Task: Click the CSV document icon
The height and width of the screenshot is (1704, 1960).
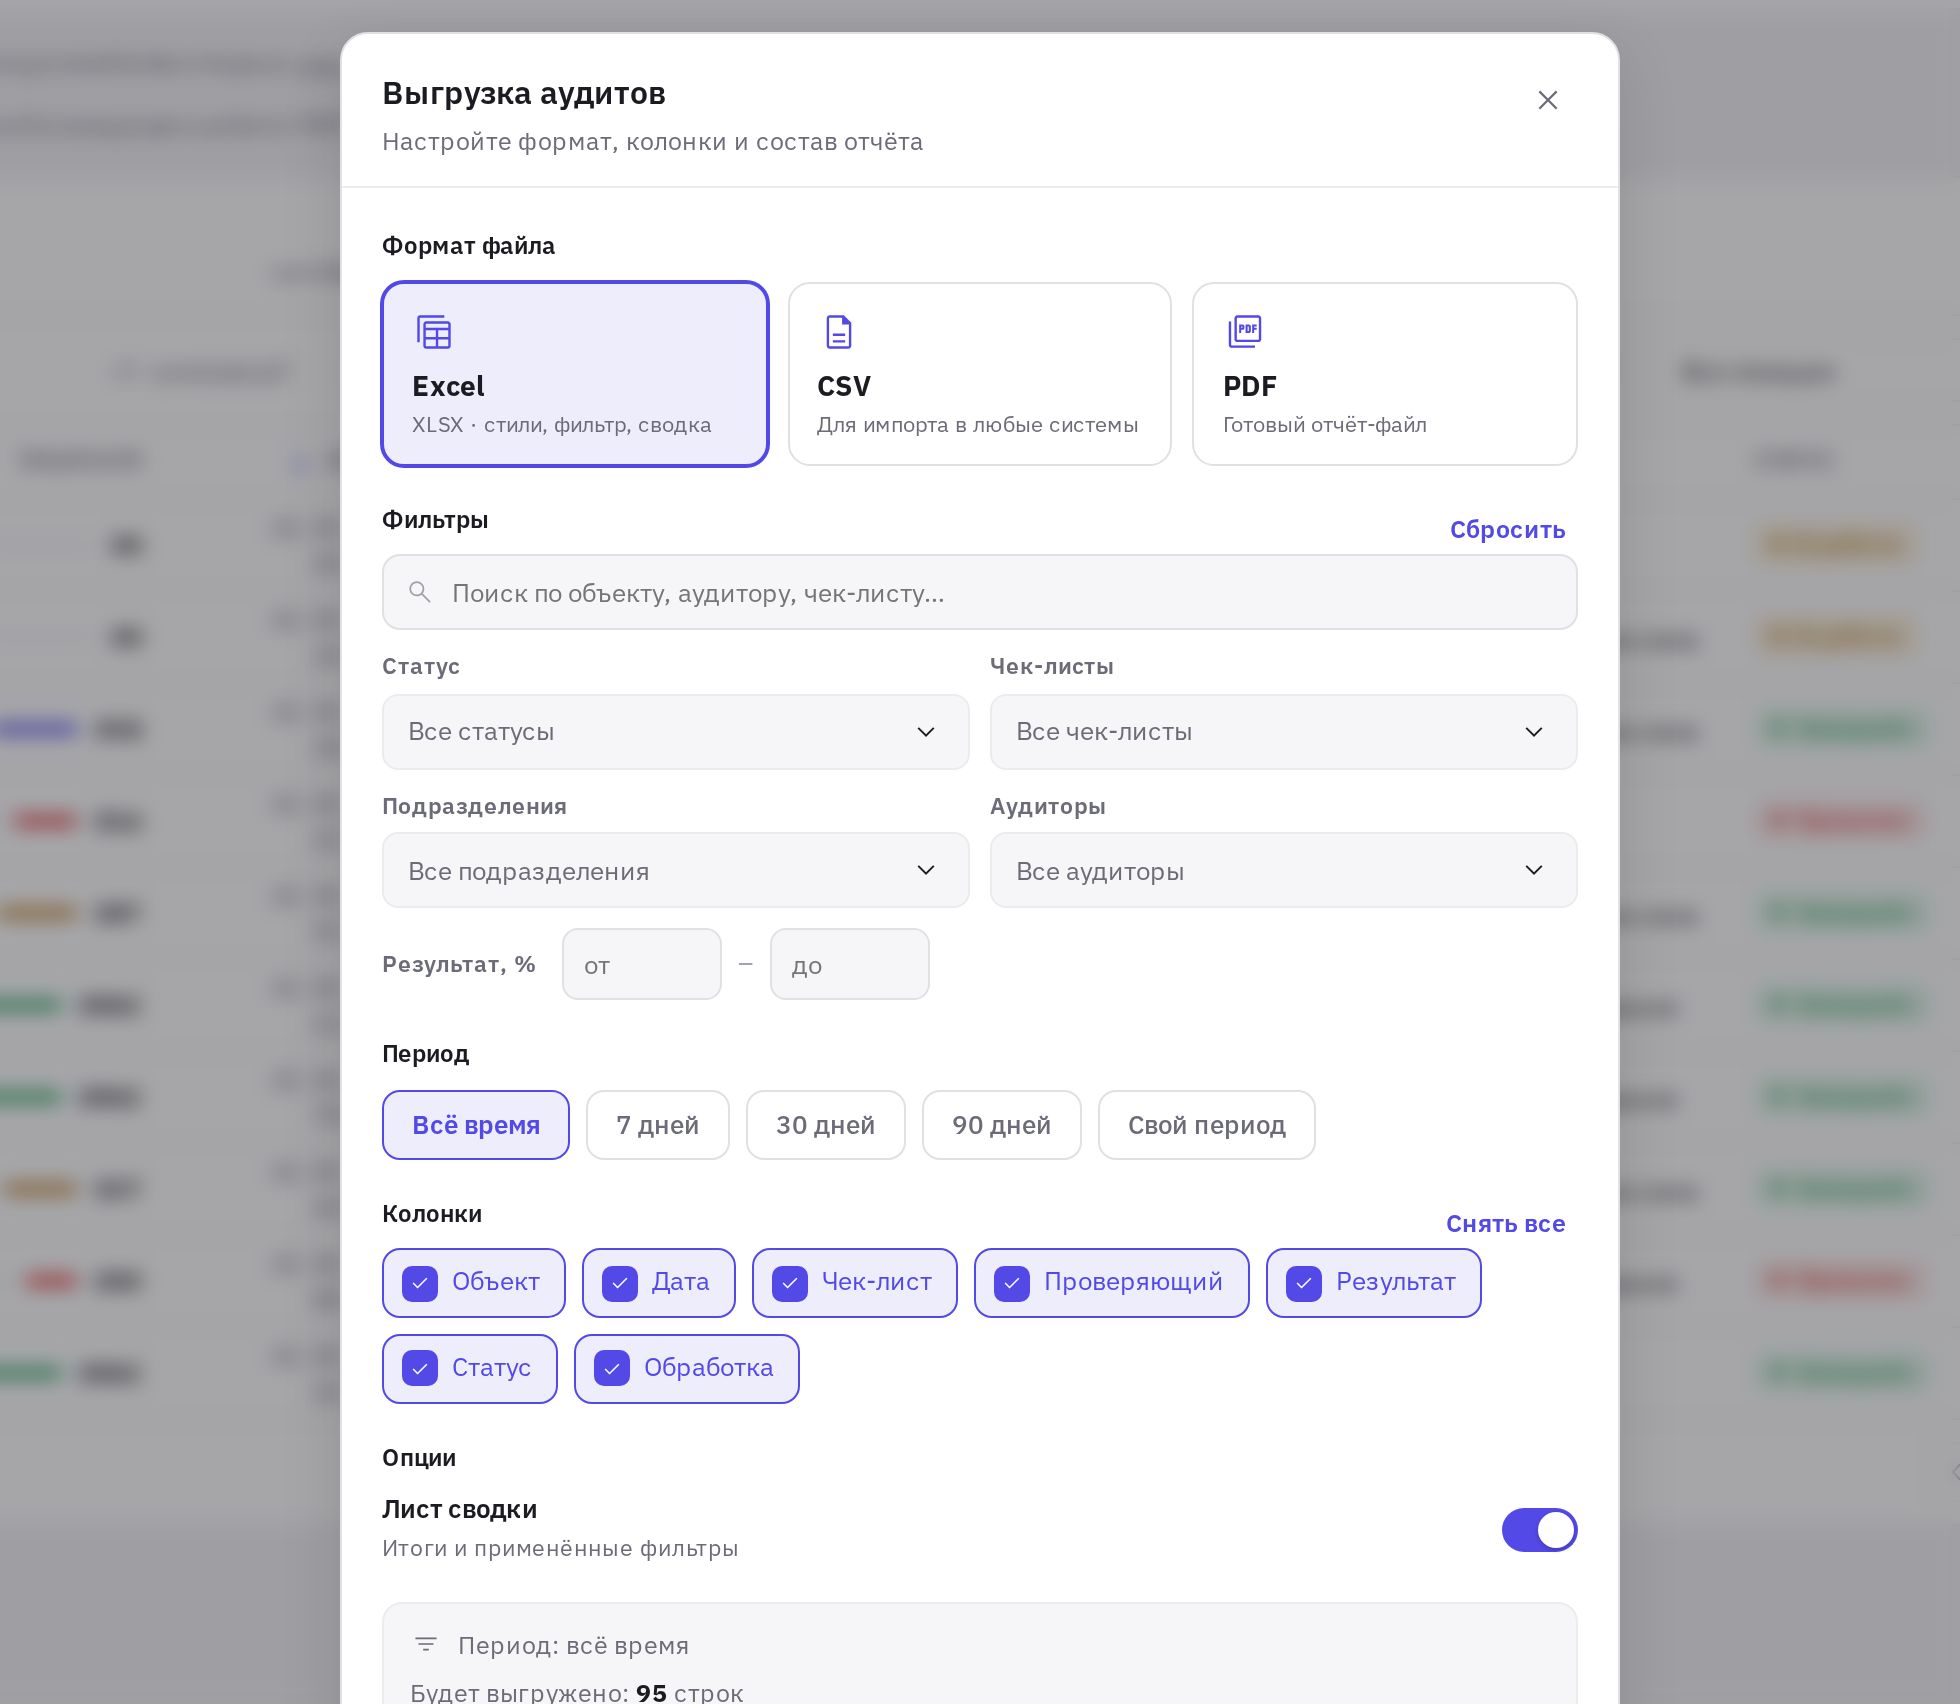Action: click(839, 332)
